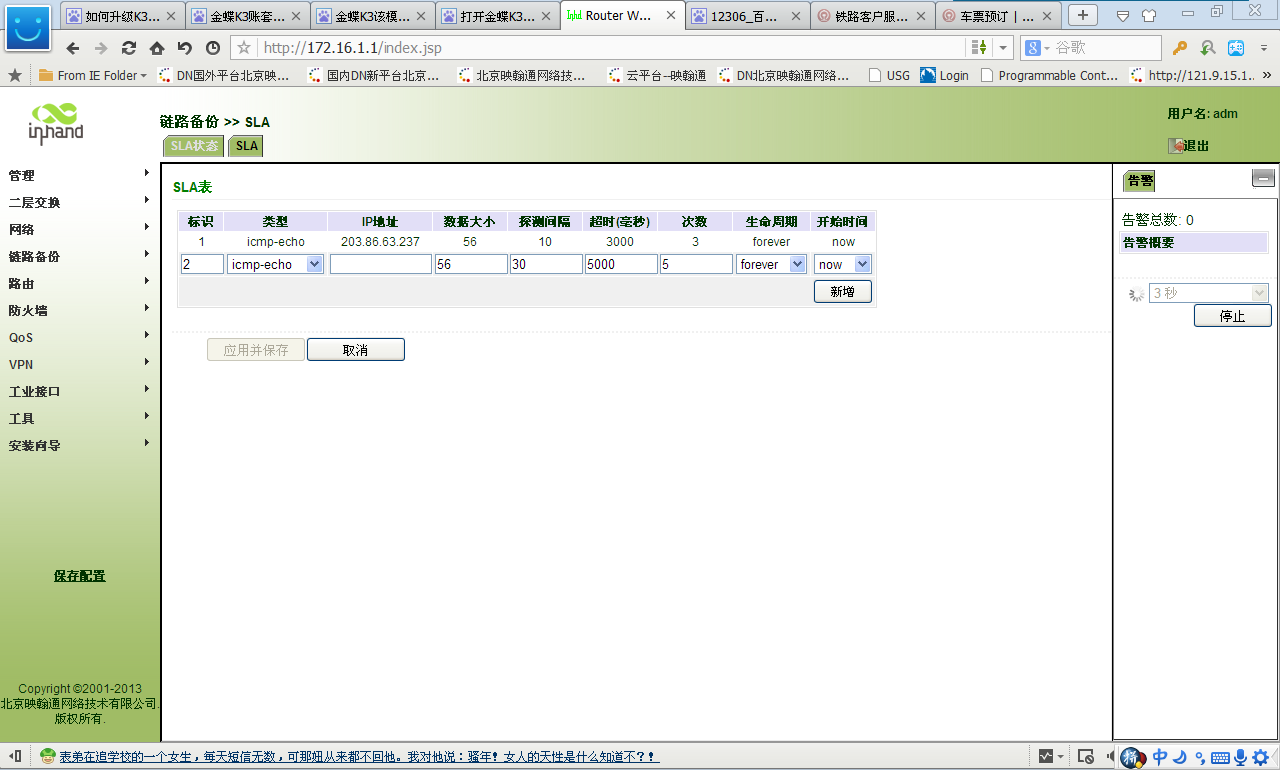Open the 生命周期 forever dropdown

(771, 264)
